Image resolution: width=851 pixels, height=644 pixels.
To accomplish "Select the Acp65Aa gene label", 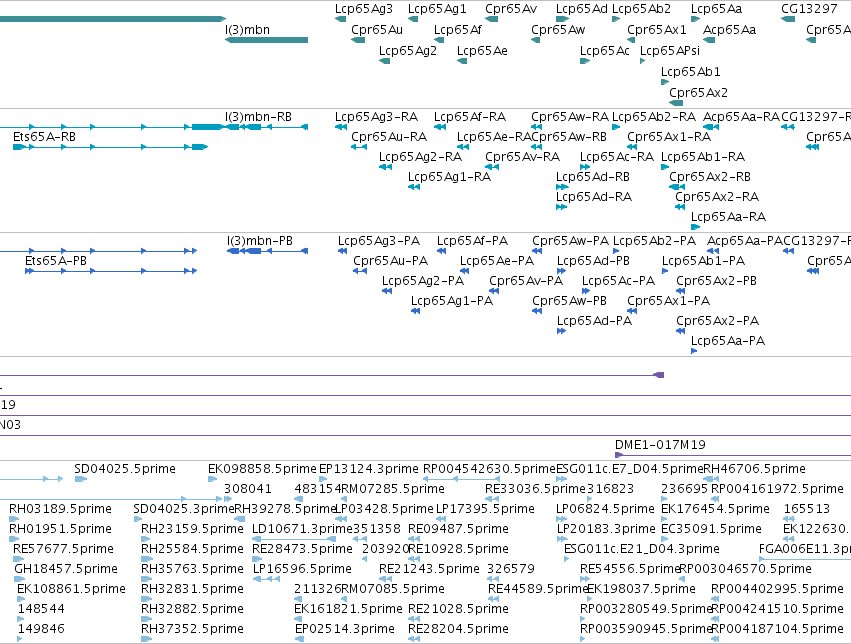I will coord(729,30).
